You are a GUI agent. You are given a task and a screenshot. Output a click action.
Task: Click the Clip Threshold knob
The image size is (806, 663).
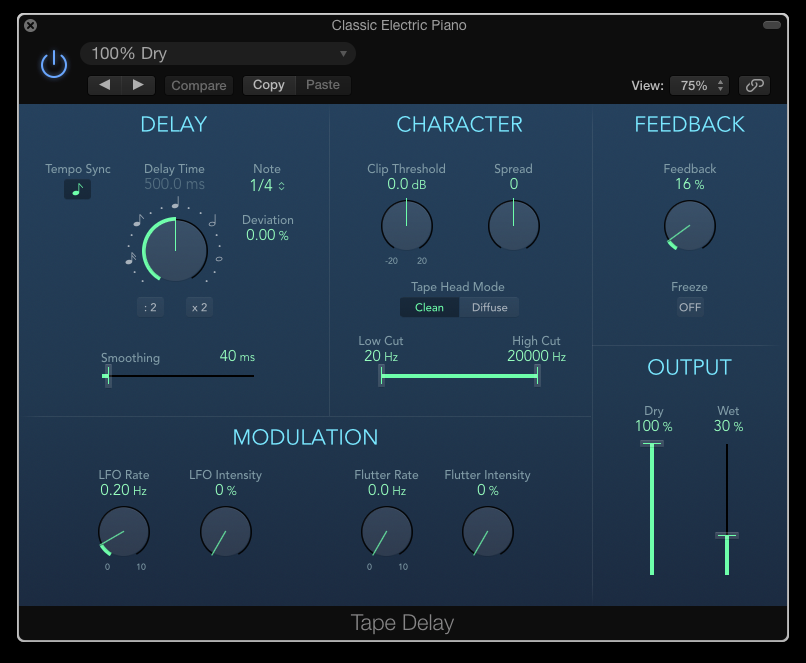pyautogui.click(x=407, y=225)
